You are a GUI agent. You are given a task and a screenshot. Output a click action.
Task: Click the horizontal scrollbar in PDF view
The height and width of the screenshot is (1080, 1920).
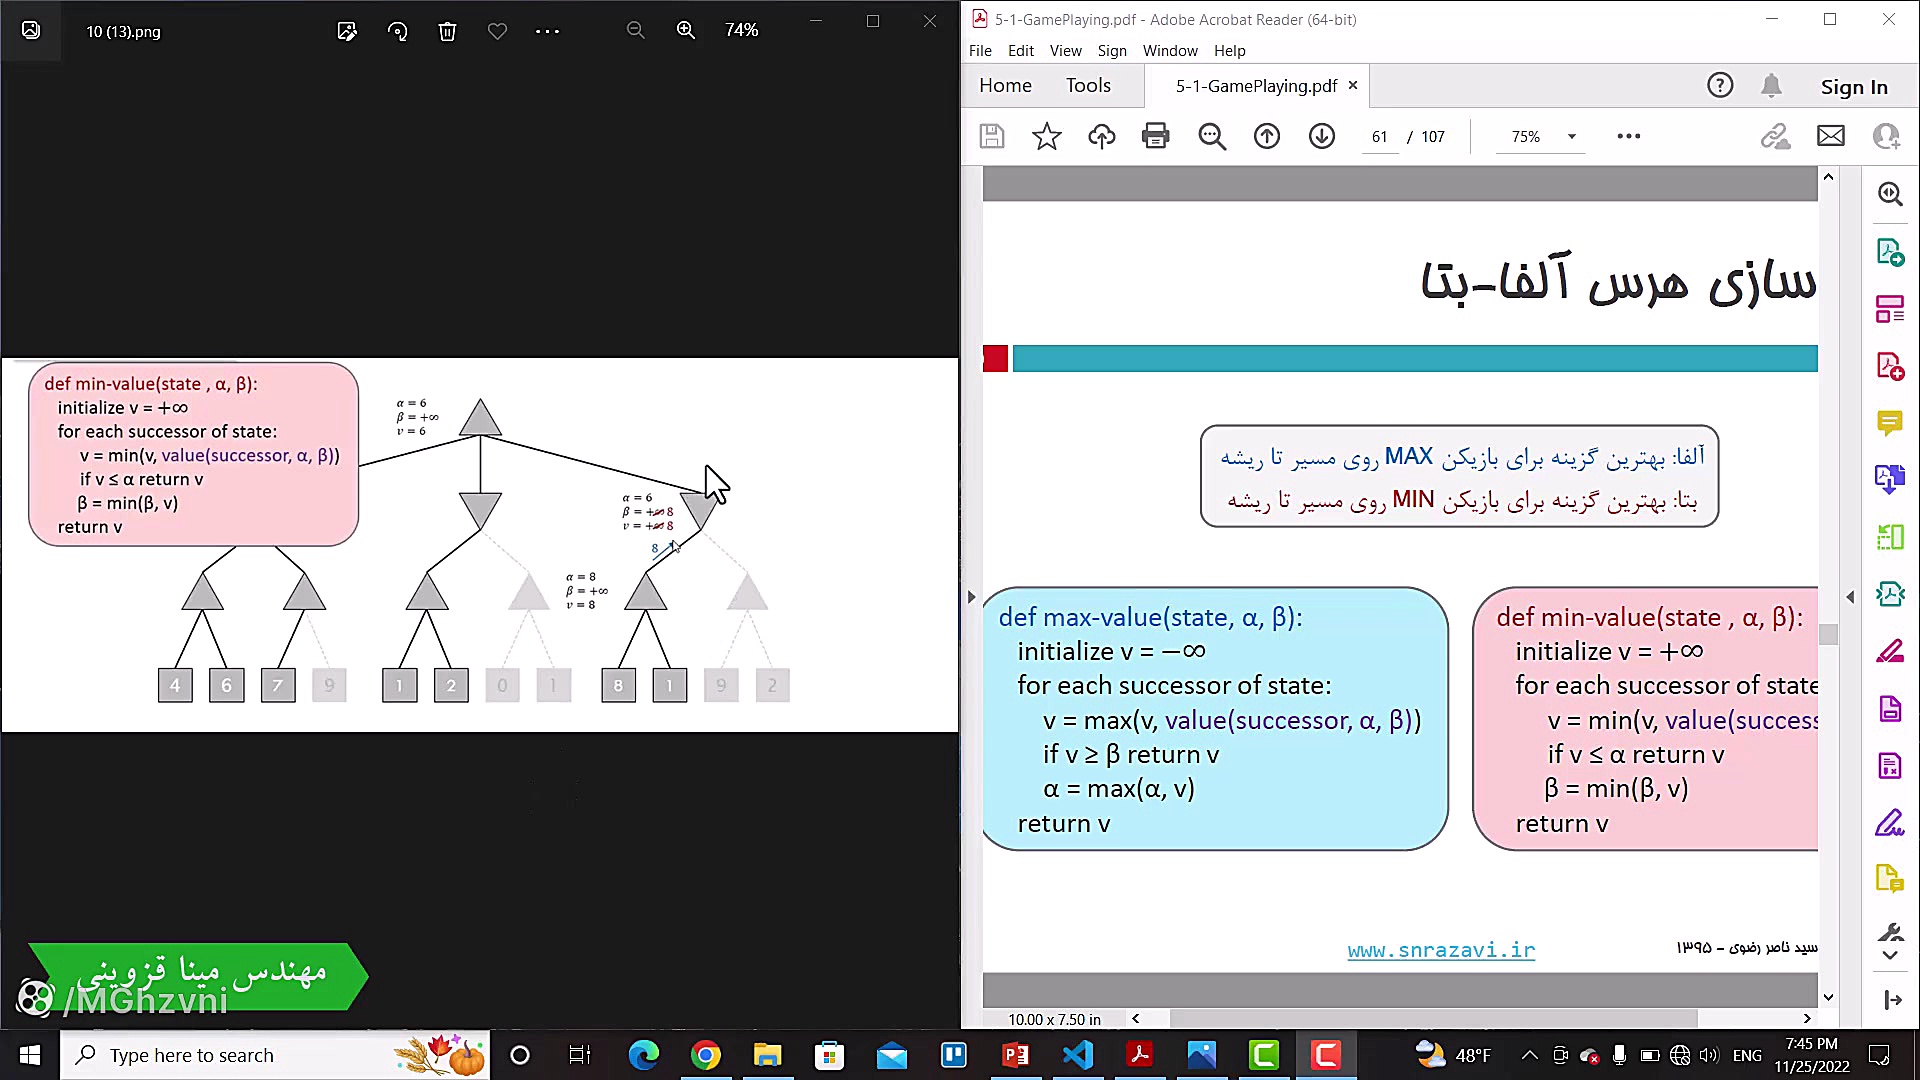click(1432, 1018)
